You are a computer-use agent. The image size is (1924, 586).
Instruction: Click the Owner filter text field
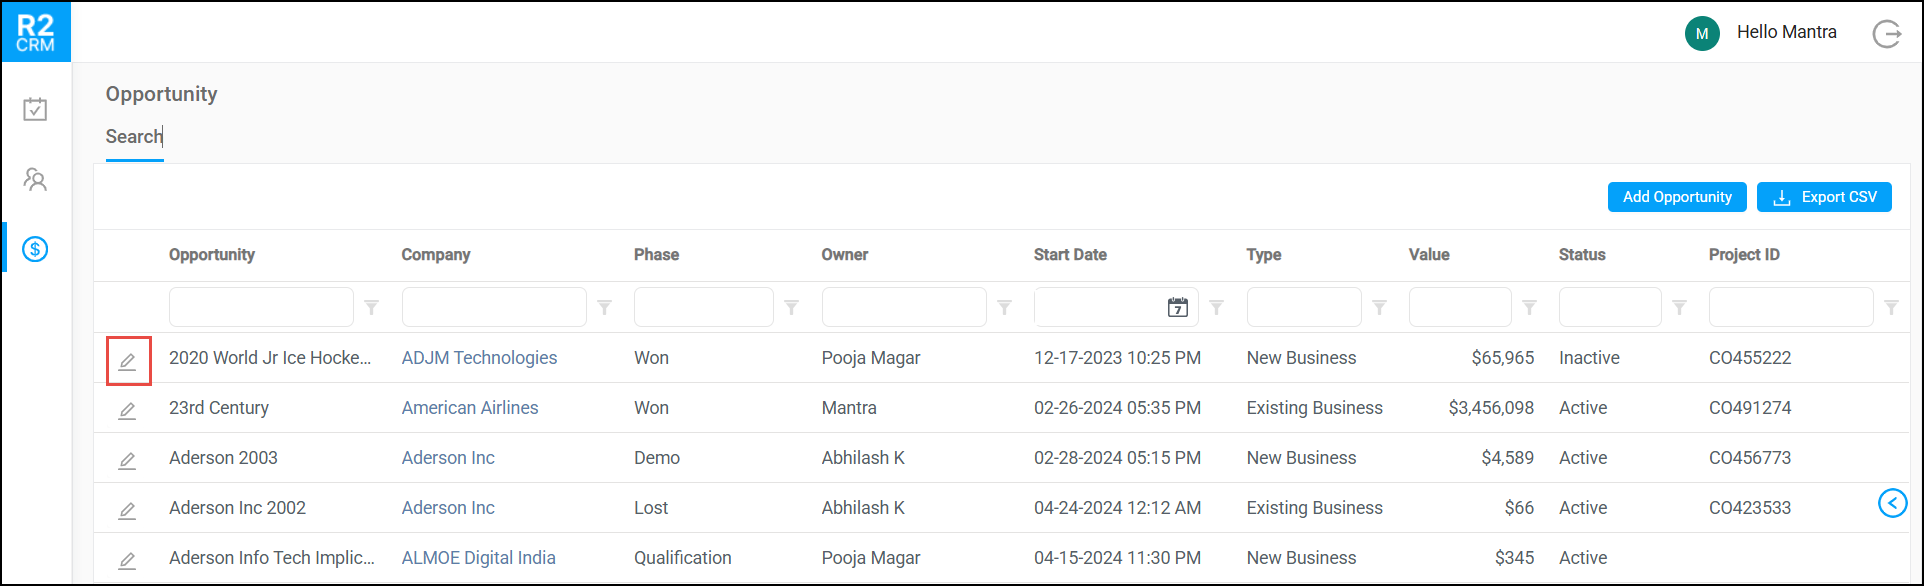click(903, 307)
